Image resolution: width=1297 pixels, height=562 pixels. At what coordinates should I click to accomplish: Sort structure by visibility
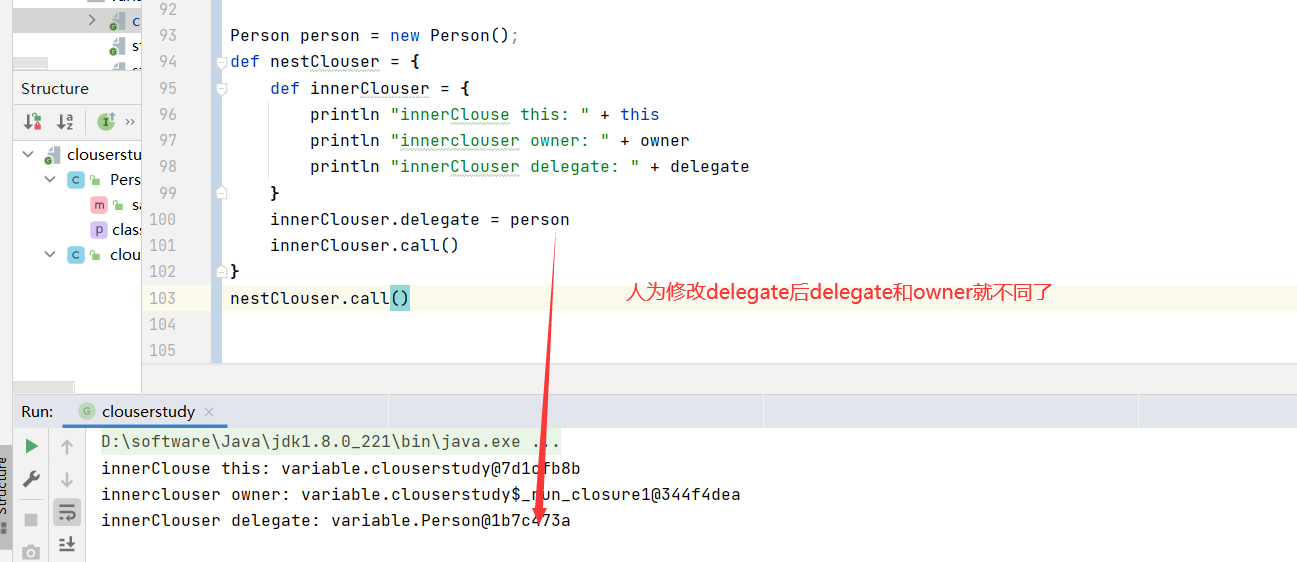coord(33,122)
